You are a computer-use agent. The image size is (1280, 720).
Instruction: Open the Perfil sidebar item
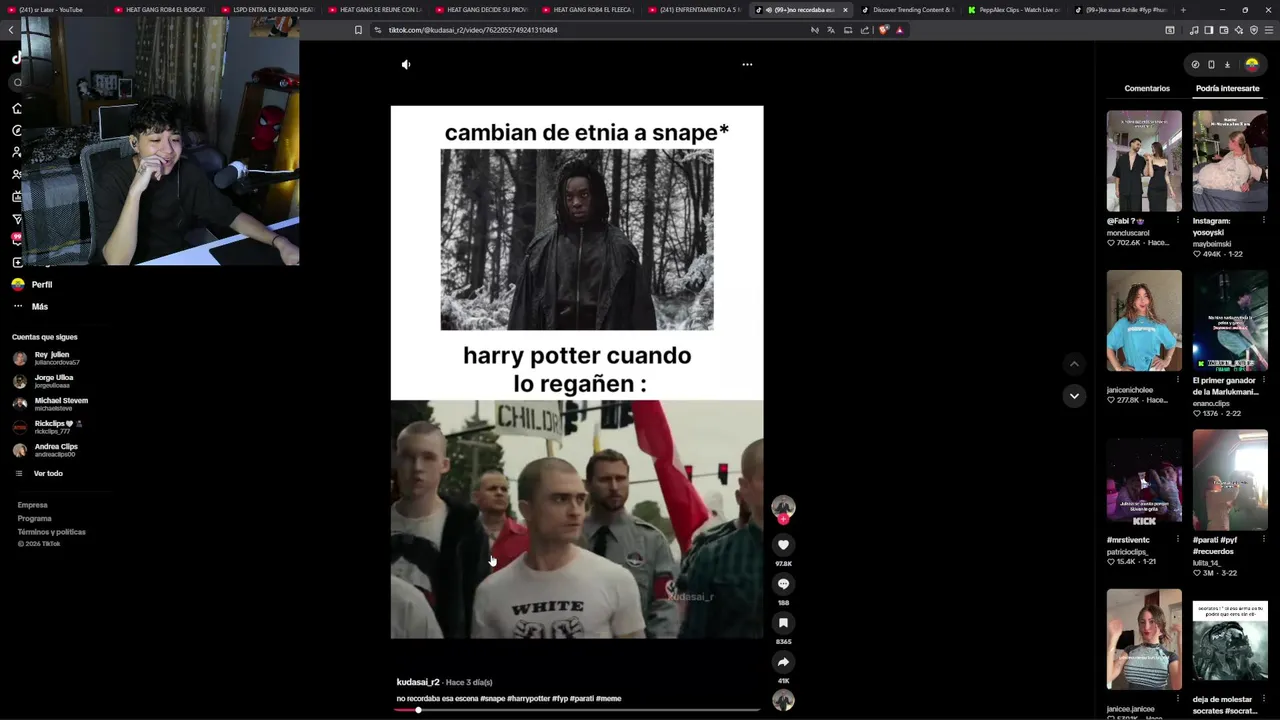pos(32,285)
